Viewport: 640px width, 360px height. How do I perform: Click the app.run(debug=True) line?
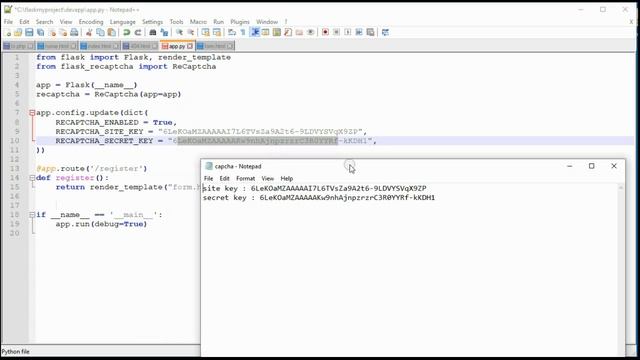click(x=101, y=224)
